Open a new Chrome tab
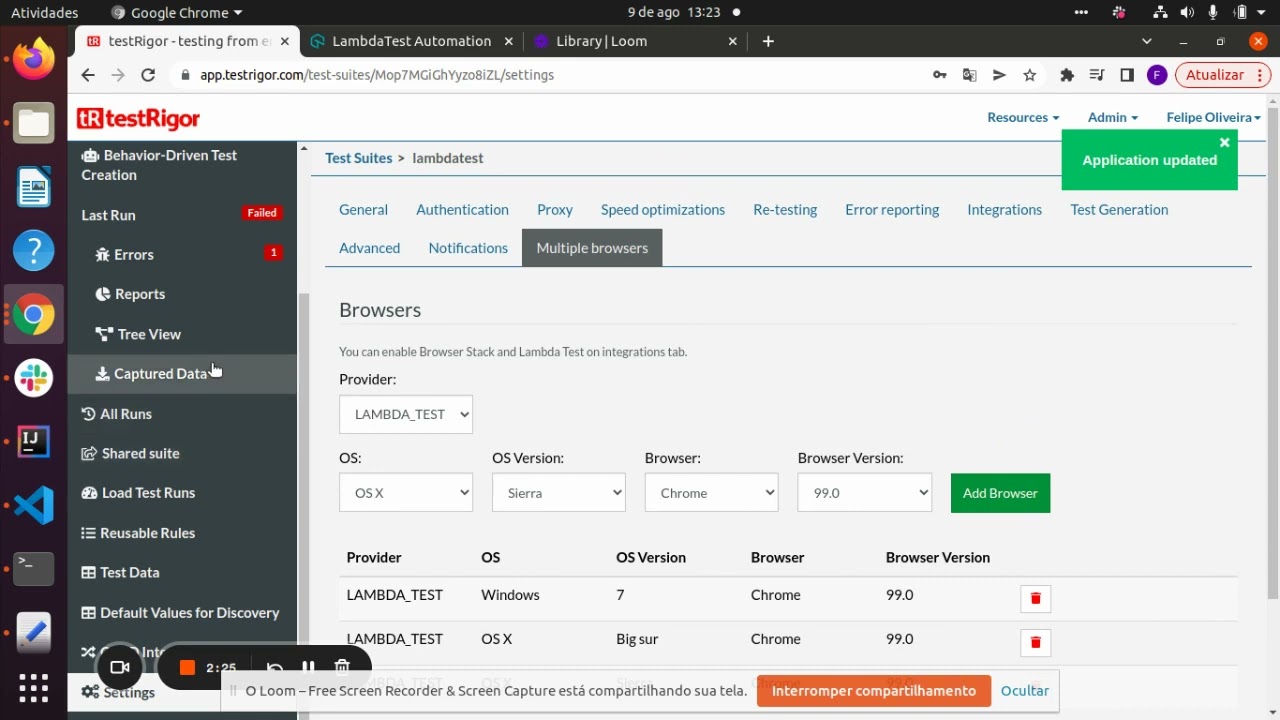Viewport: 1280px width, 720px height. [x=768, y=41]
